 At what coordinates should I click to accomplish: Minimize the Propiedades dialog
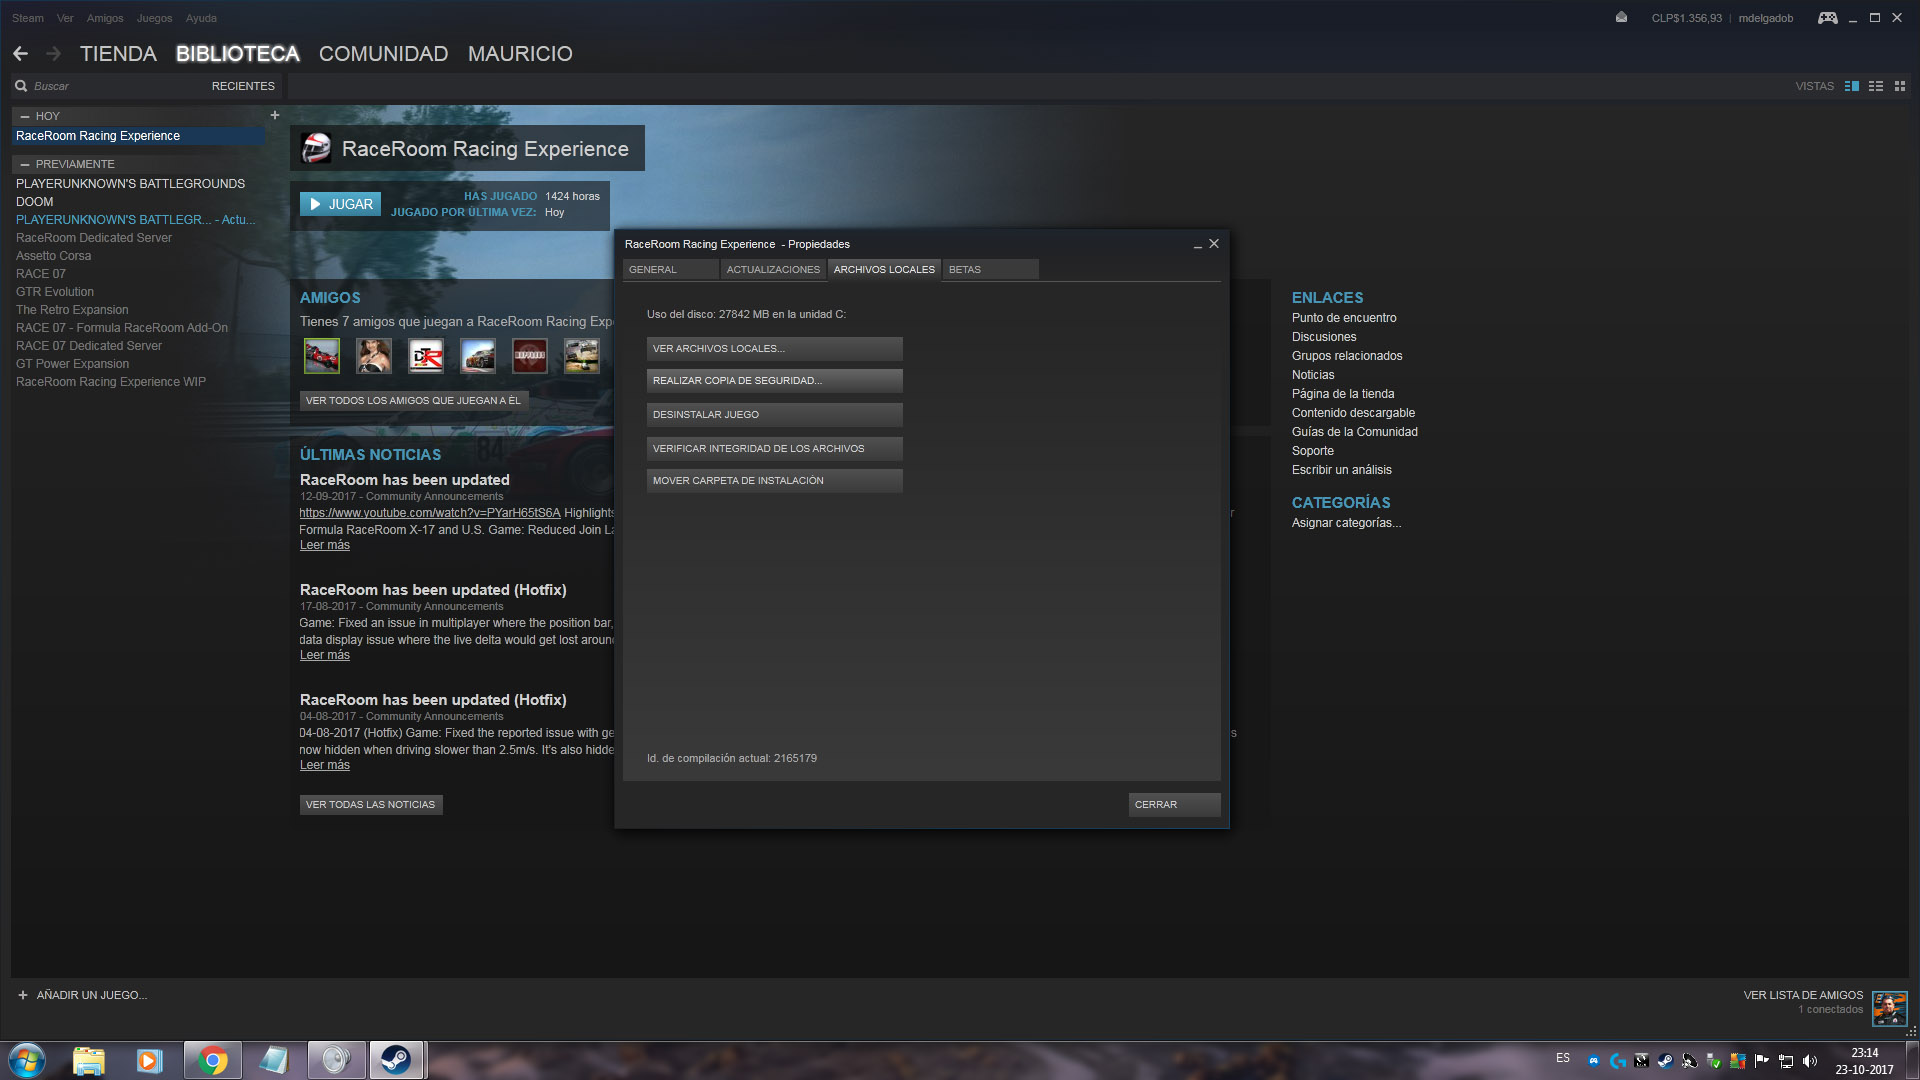tap(1197, 244)
